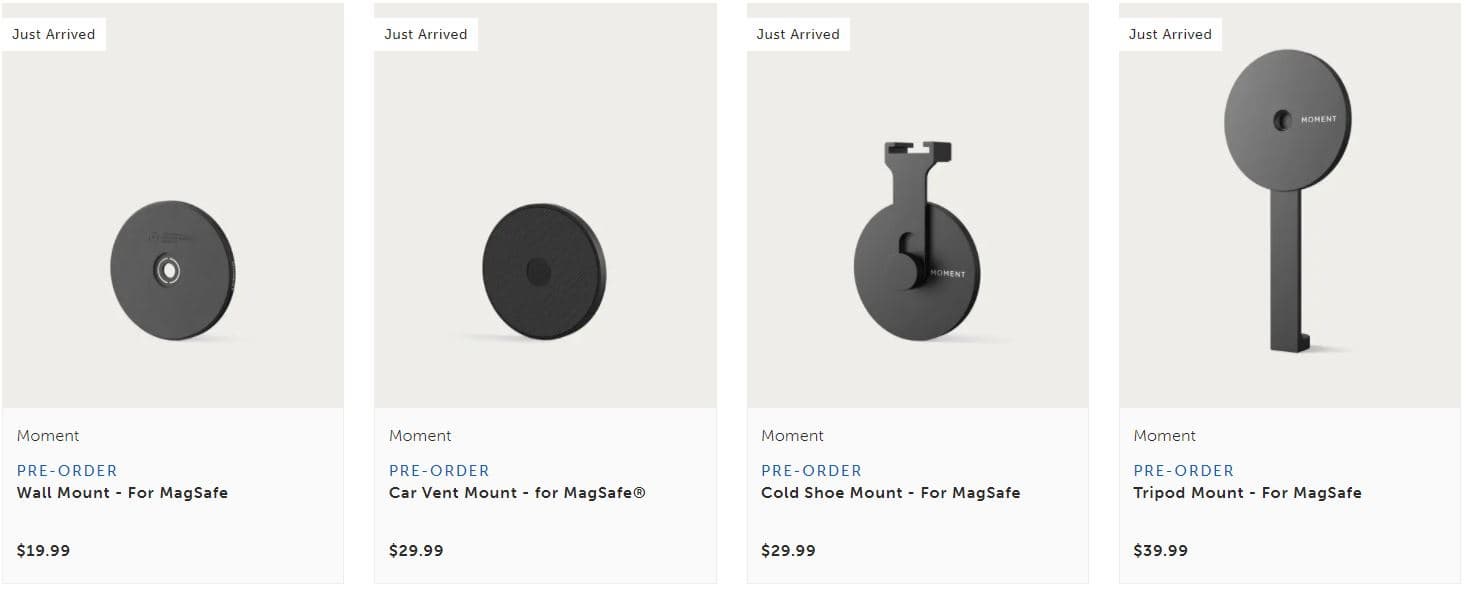Click Moment brand label on Cold Shoe Mount

(792, 436)
